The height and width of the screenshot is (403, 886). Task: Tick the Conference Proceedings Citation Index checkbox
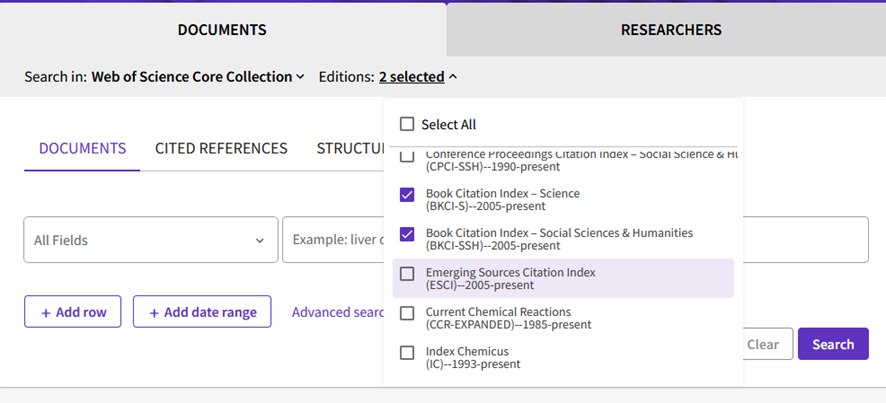[407, 157]
